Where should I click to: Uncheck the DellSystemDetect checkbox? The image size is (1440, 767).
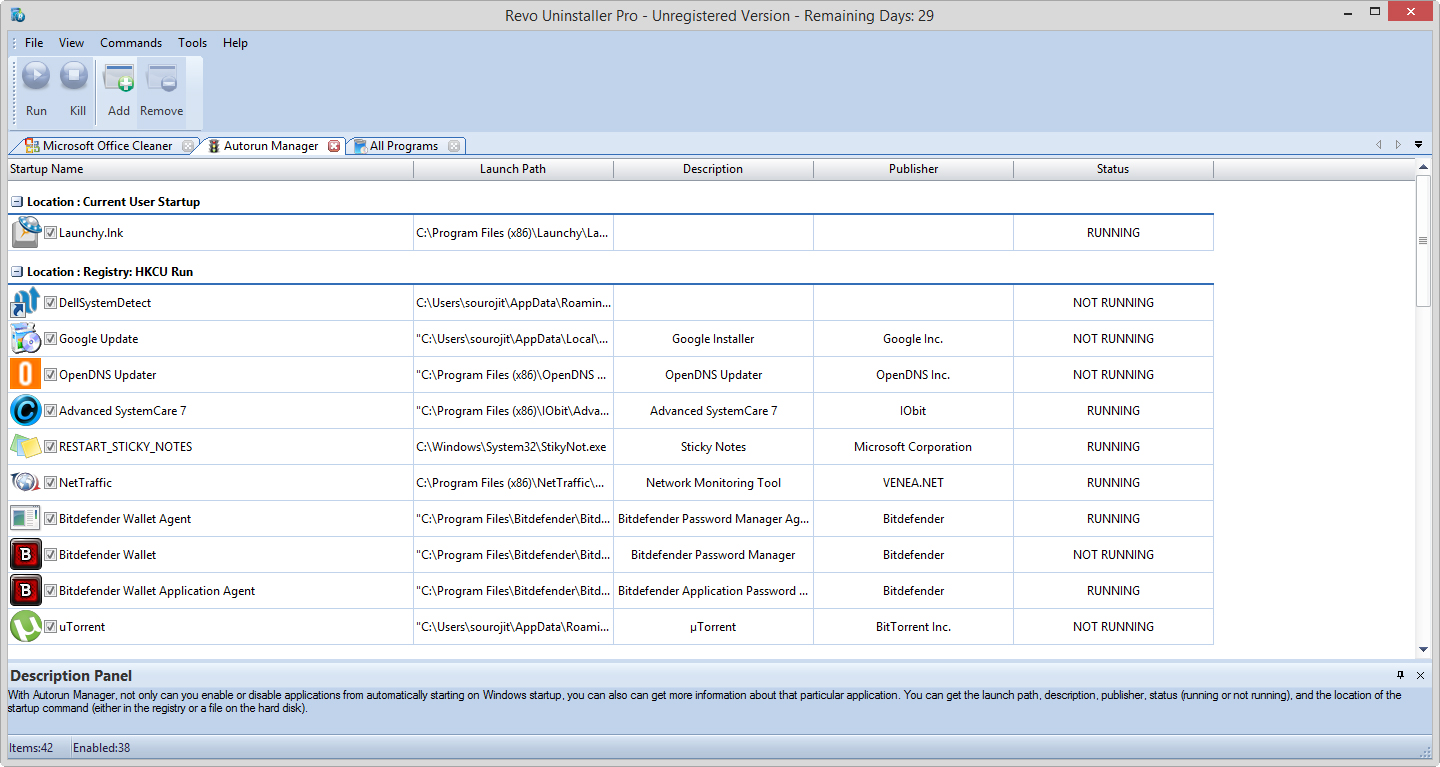point(50,303)
